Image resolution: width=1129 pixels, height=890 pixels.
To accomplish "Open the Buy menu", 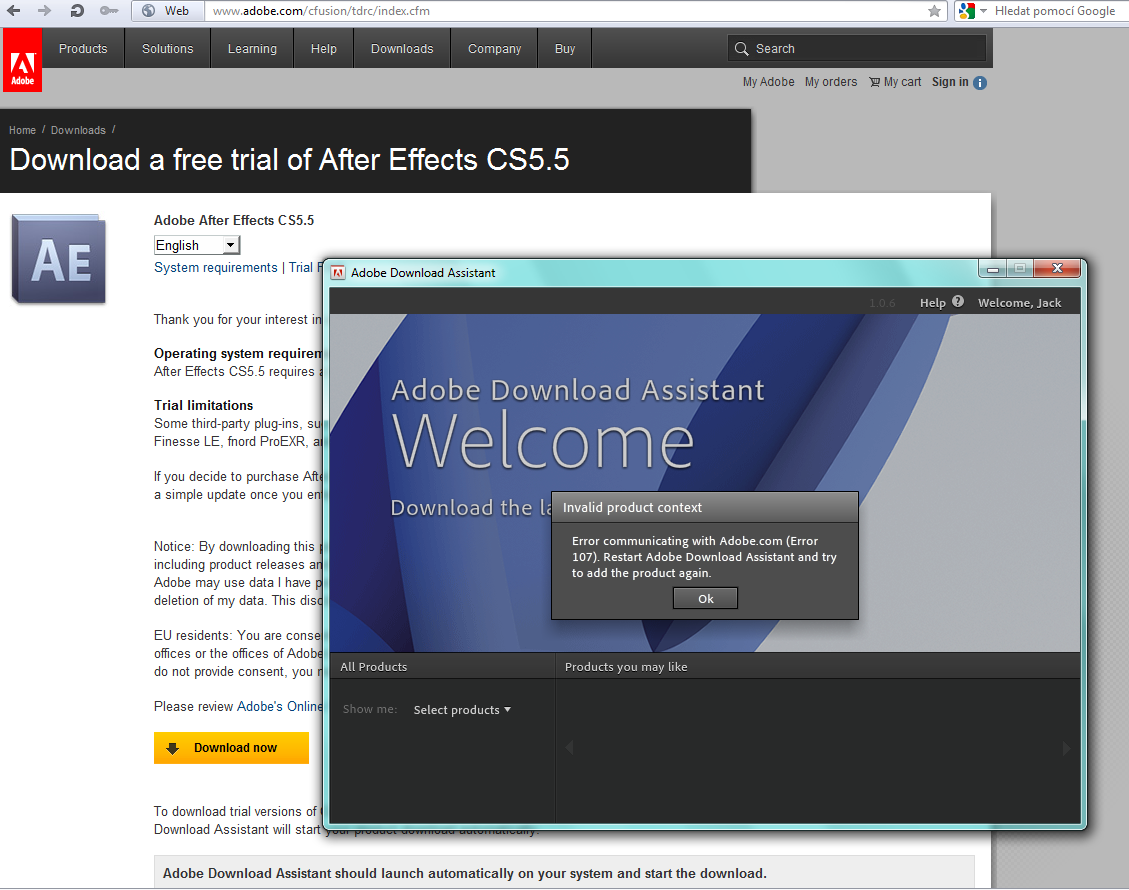I will tap(565, 48).
